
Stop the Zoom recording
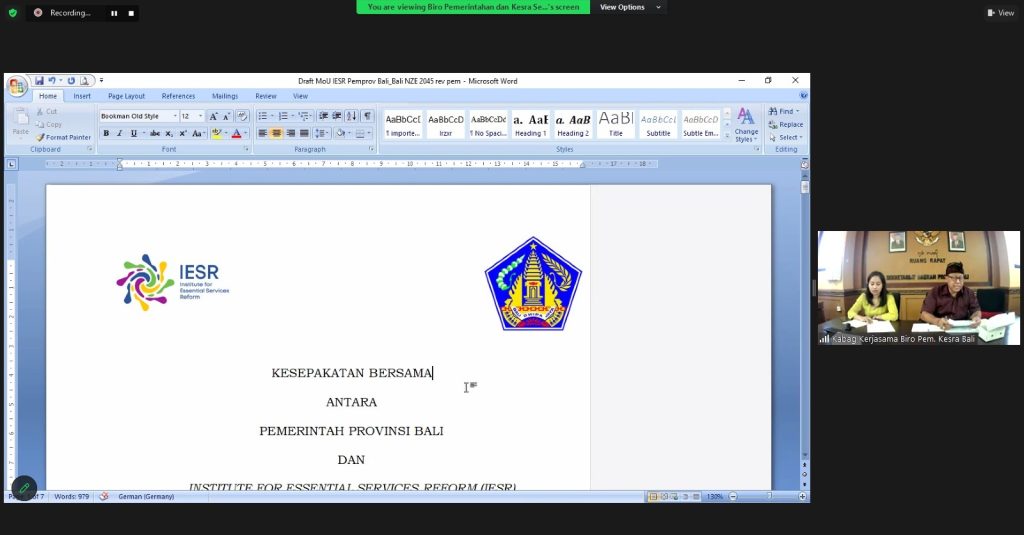131,13
